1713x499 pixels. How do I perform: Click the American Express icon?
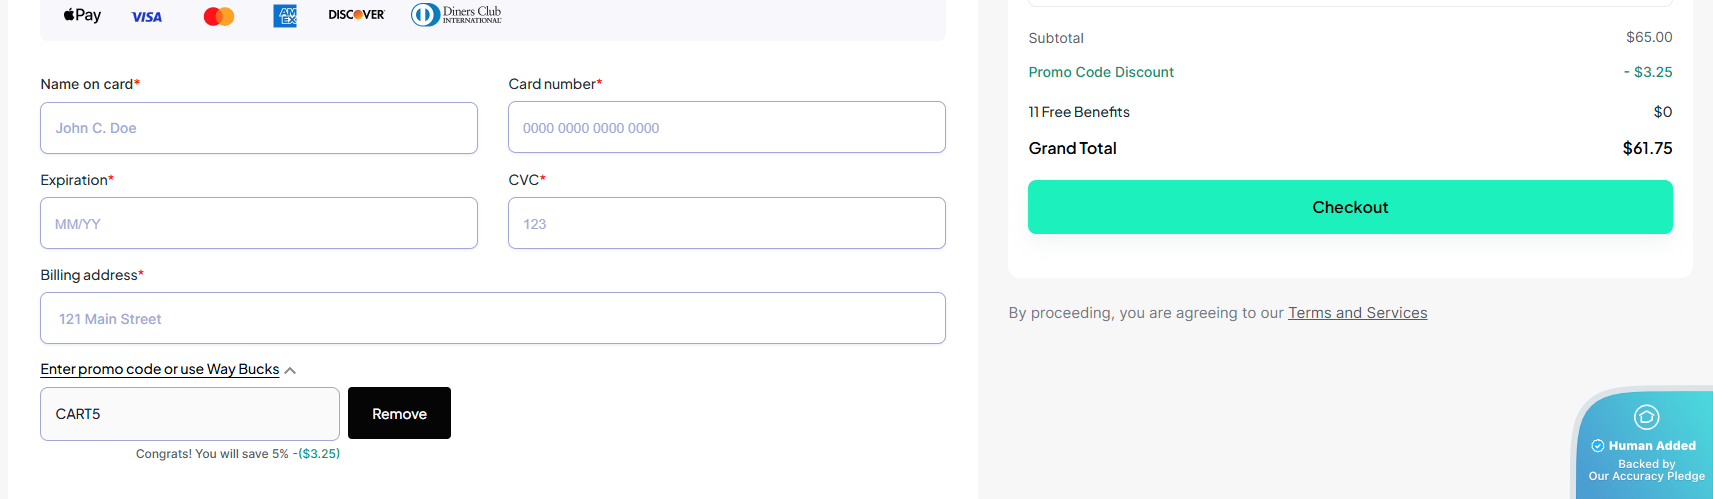[285, 16]
